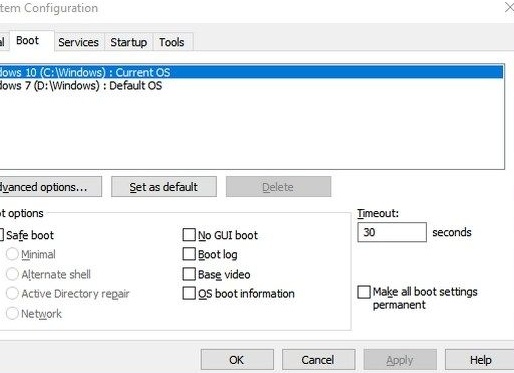Image resolution: width=514 pixels, height=373 pixels.
Task: Open the Startup tab
Action: (x=129, y=42)
